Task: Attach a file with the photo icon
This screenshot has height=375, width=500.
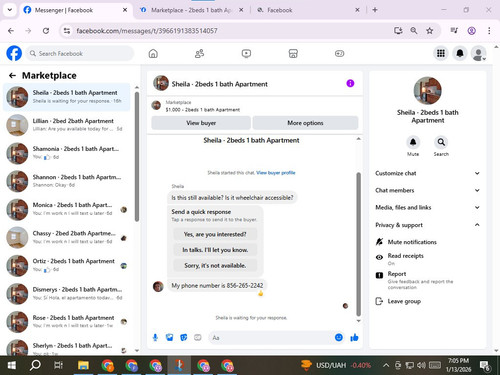Action: click(x=170, y=338)
